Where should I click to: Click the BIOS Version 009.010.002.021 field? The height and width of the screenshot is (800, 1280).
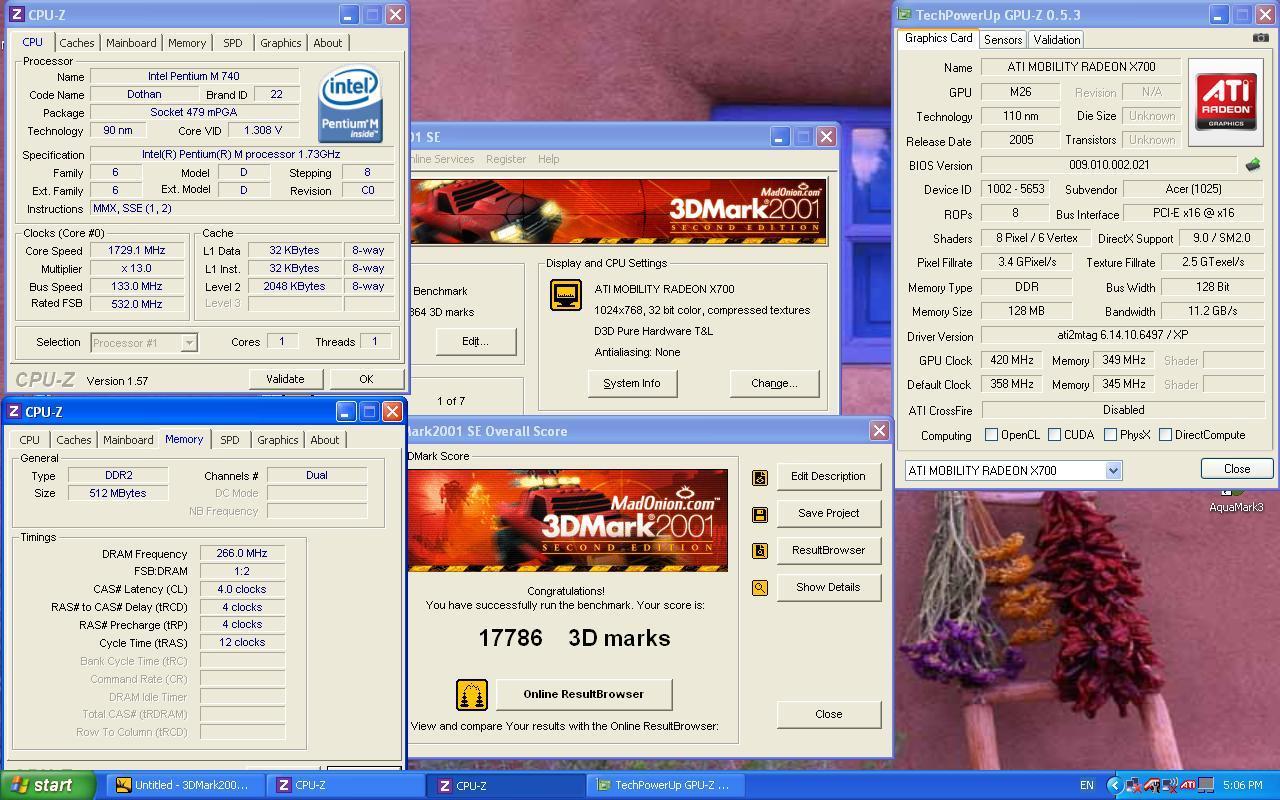(1109, 165)
